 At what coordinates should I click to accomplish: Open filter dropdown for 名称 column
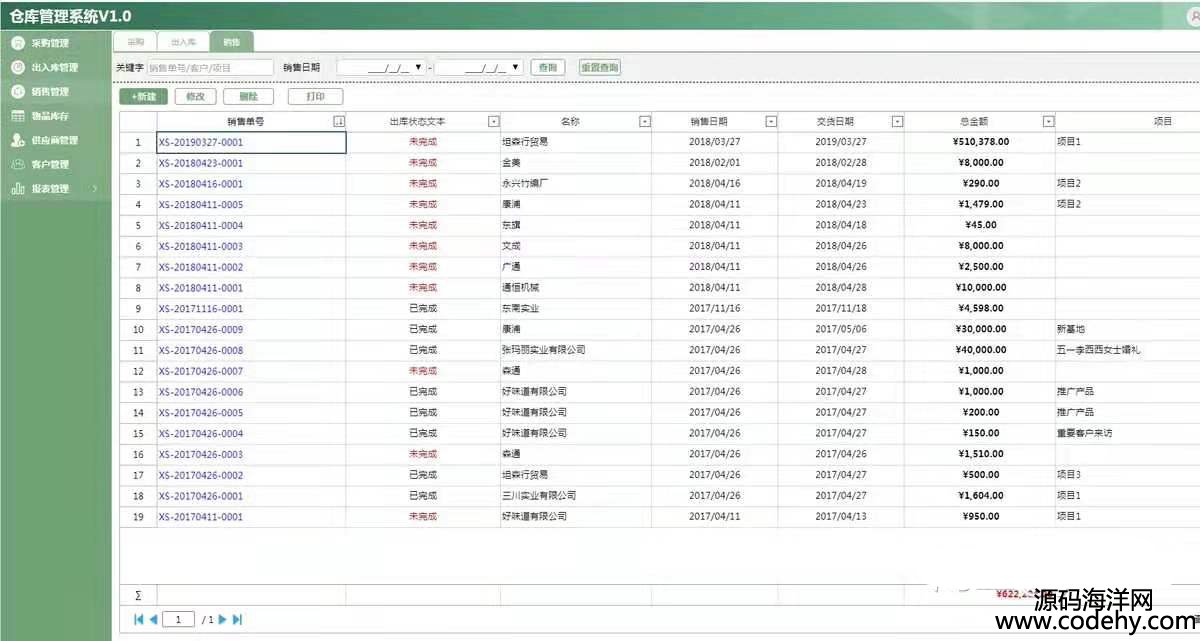coord(645,121)
